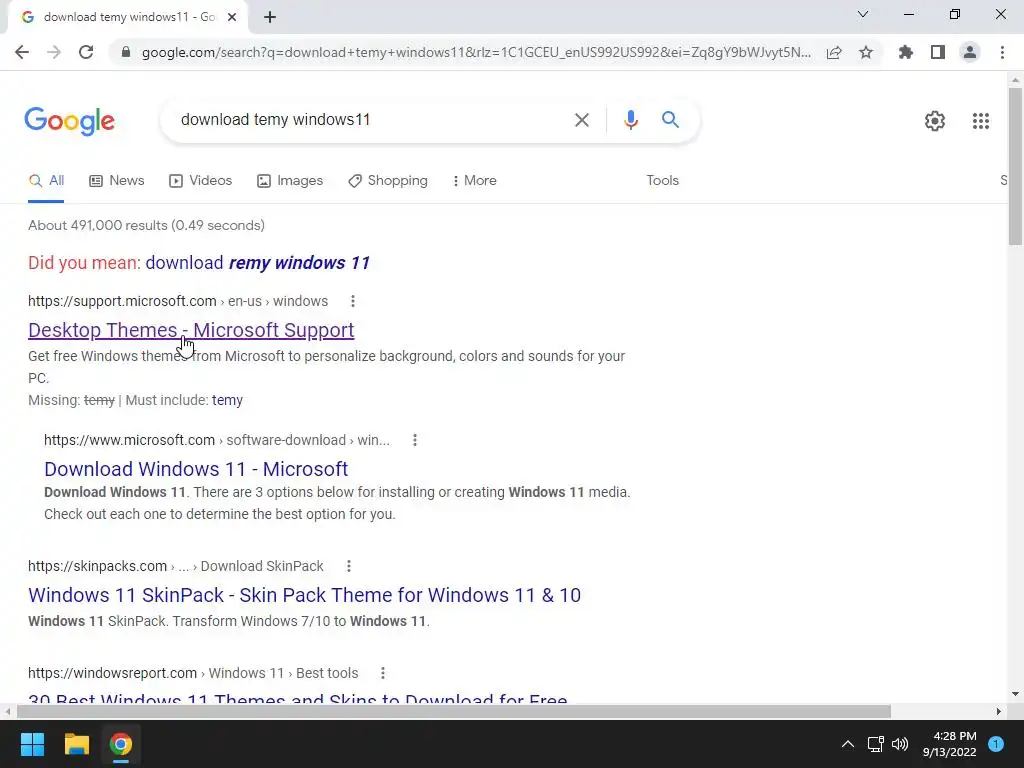This screenshot has height=768, width=1024.
Task: Switch to the Shopping tab
Action: [388, 181]
